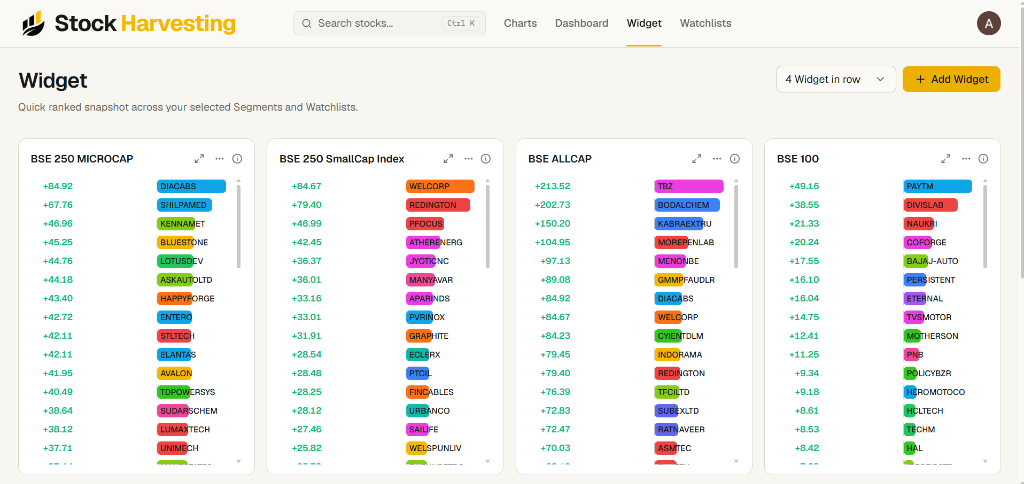
Task: Open more options for BSE ALLCAP widget
Action: coord(717,159)
